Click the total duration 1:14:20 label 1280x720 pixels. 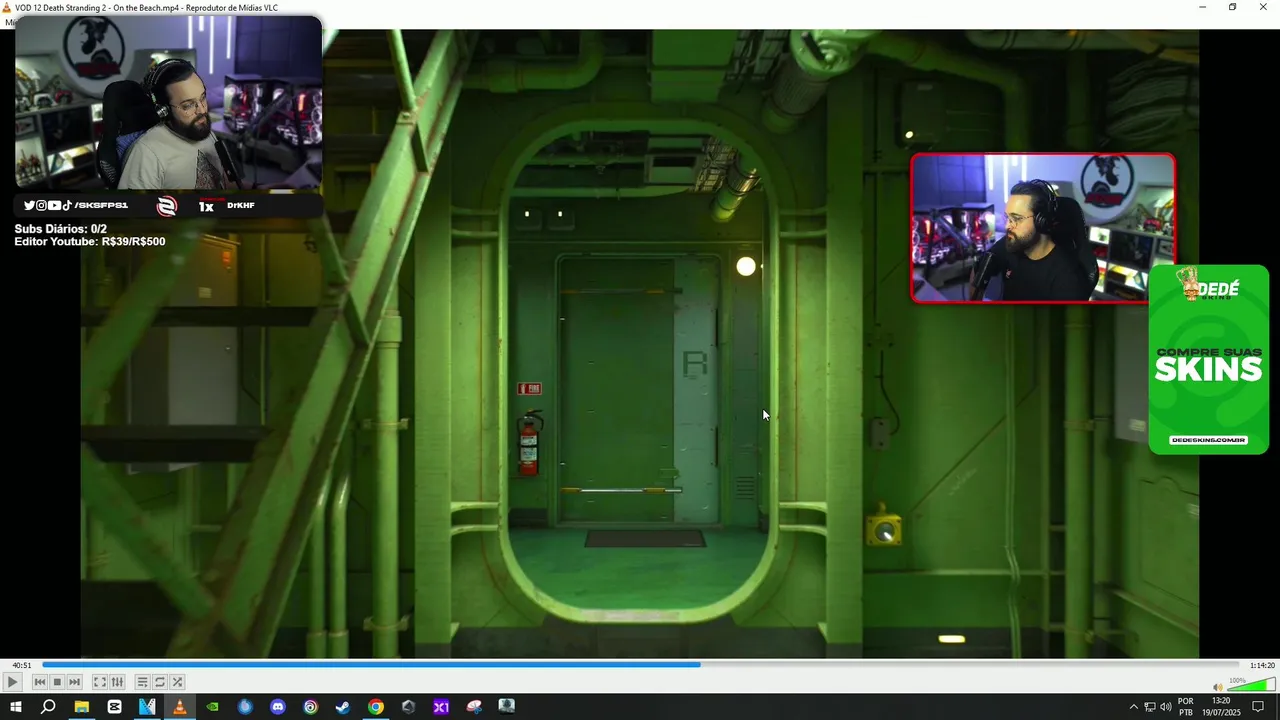click(1262, 665)
